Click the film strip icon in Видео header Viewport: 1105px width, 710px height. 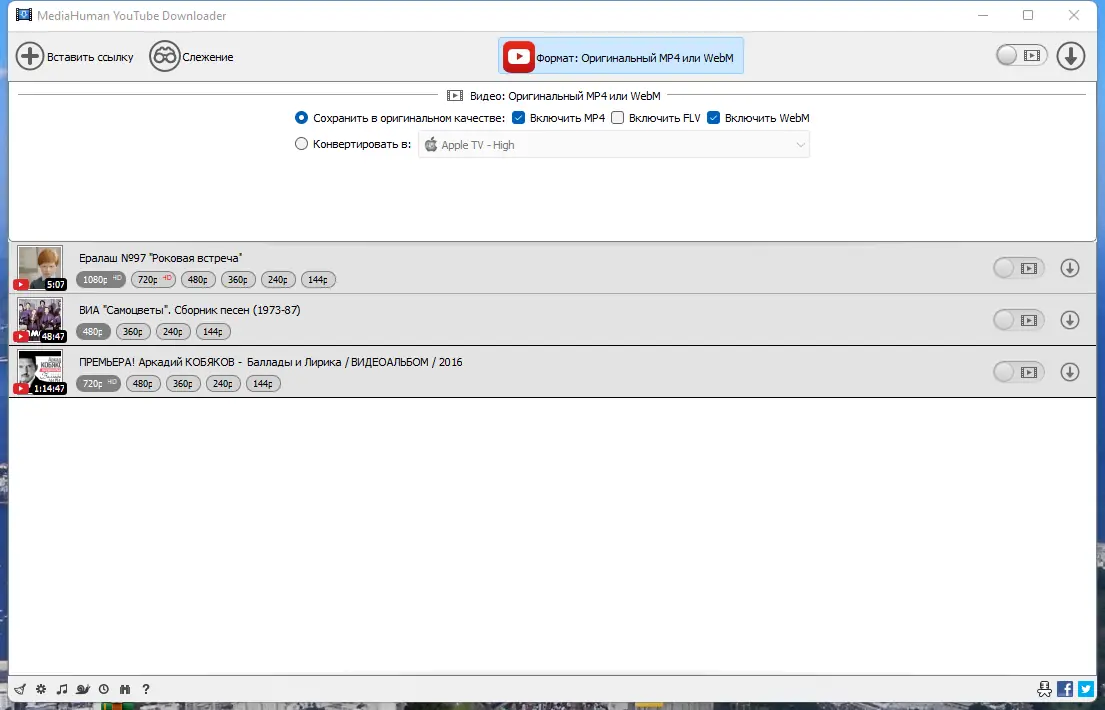tap(455, 95)
